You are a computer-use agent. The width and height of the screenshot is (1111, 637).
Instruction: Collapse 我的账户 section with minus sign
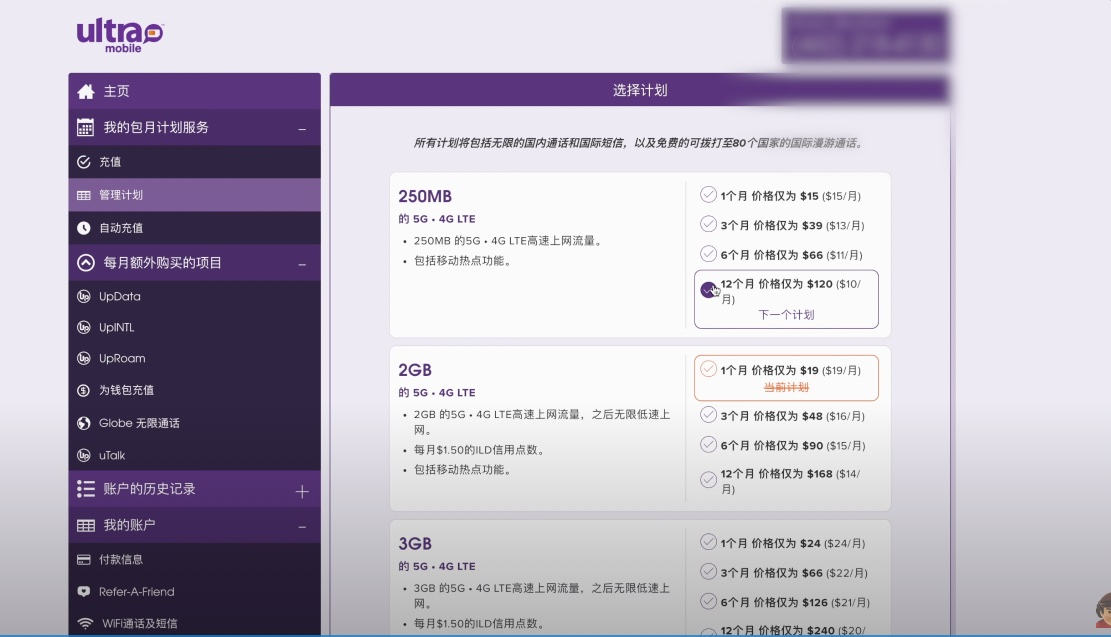pos(302,527)
